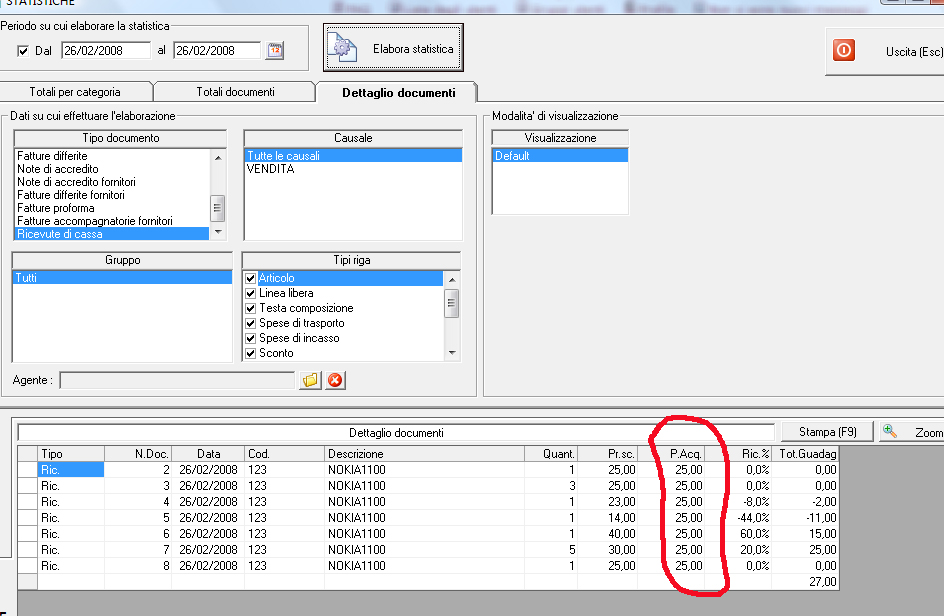Click the Agente input field
This screenshot has height=616, width=944.
click(x=177, y=381)
